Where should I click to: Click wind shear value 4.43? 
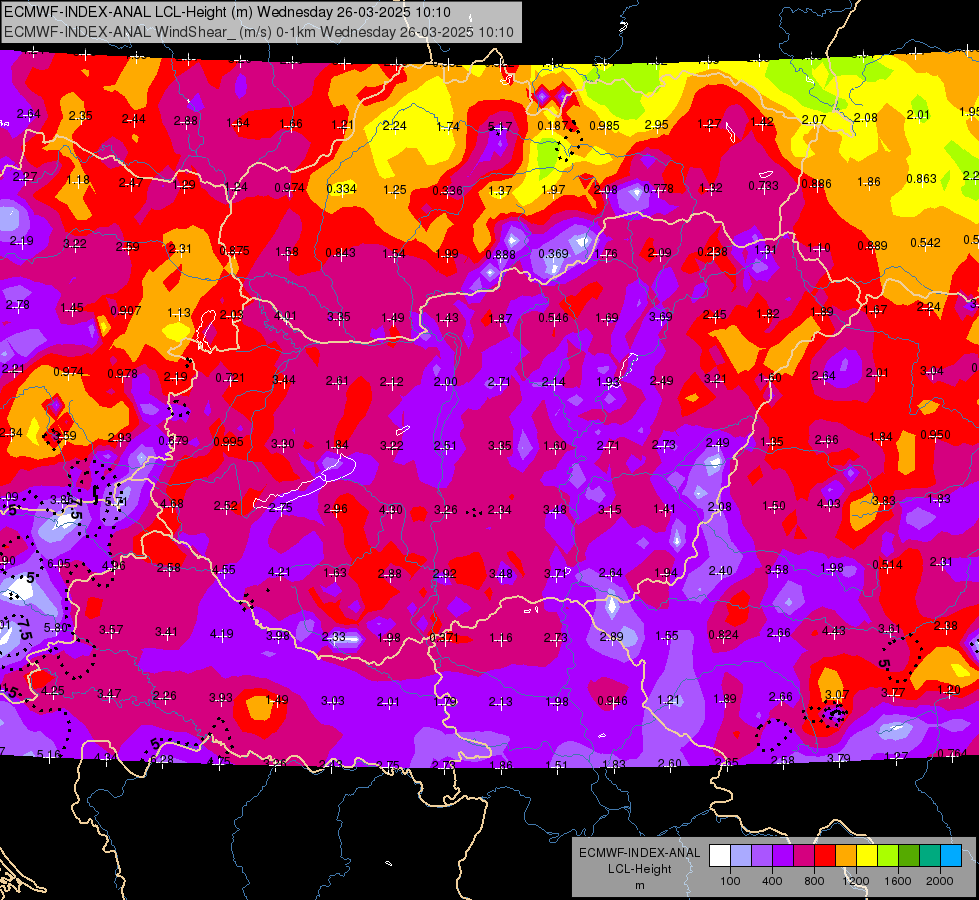coord(834,631)
